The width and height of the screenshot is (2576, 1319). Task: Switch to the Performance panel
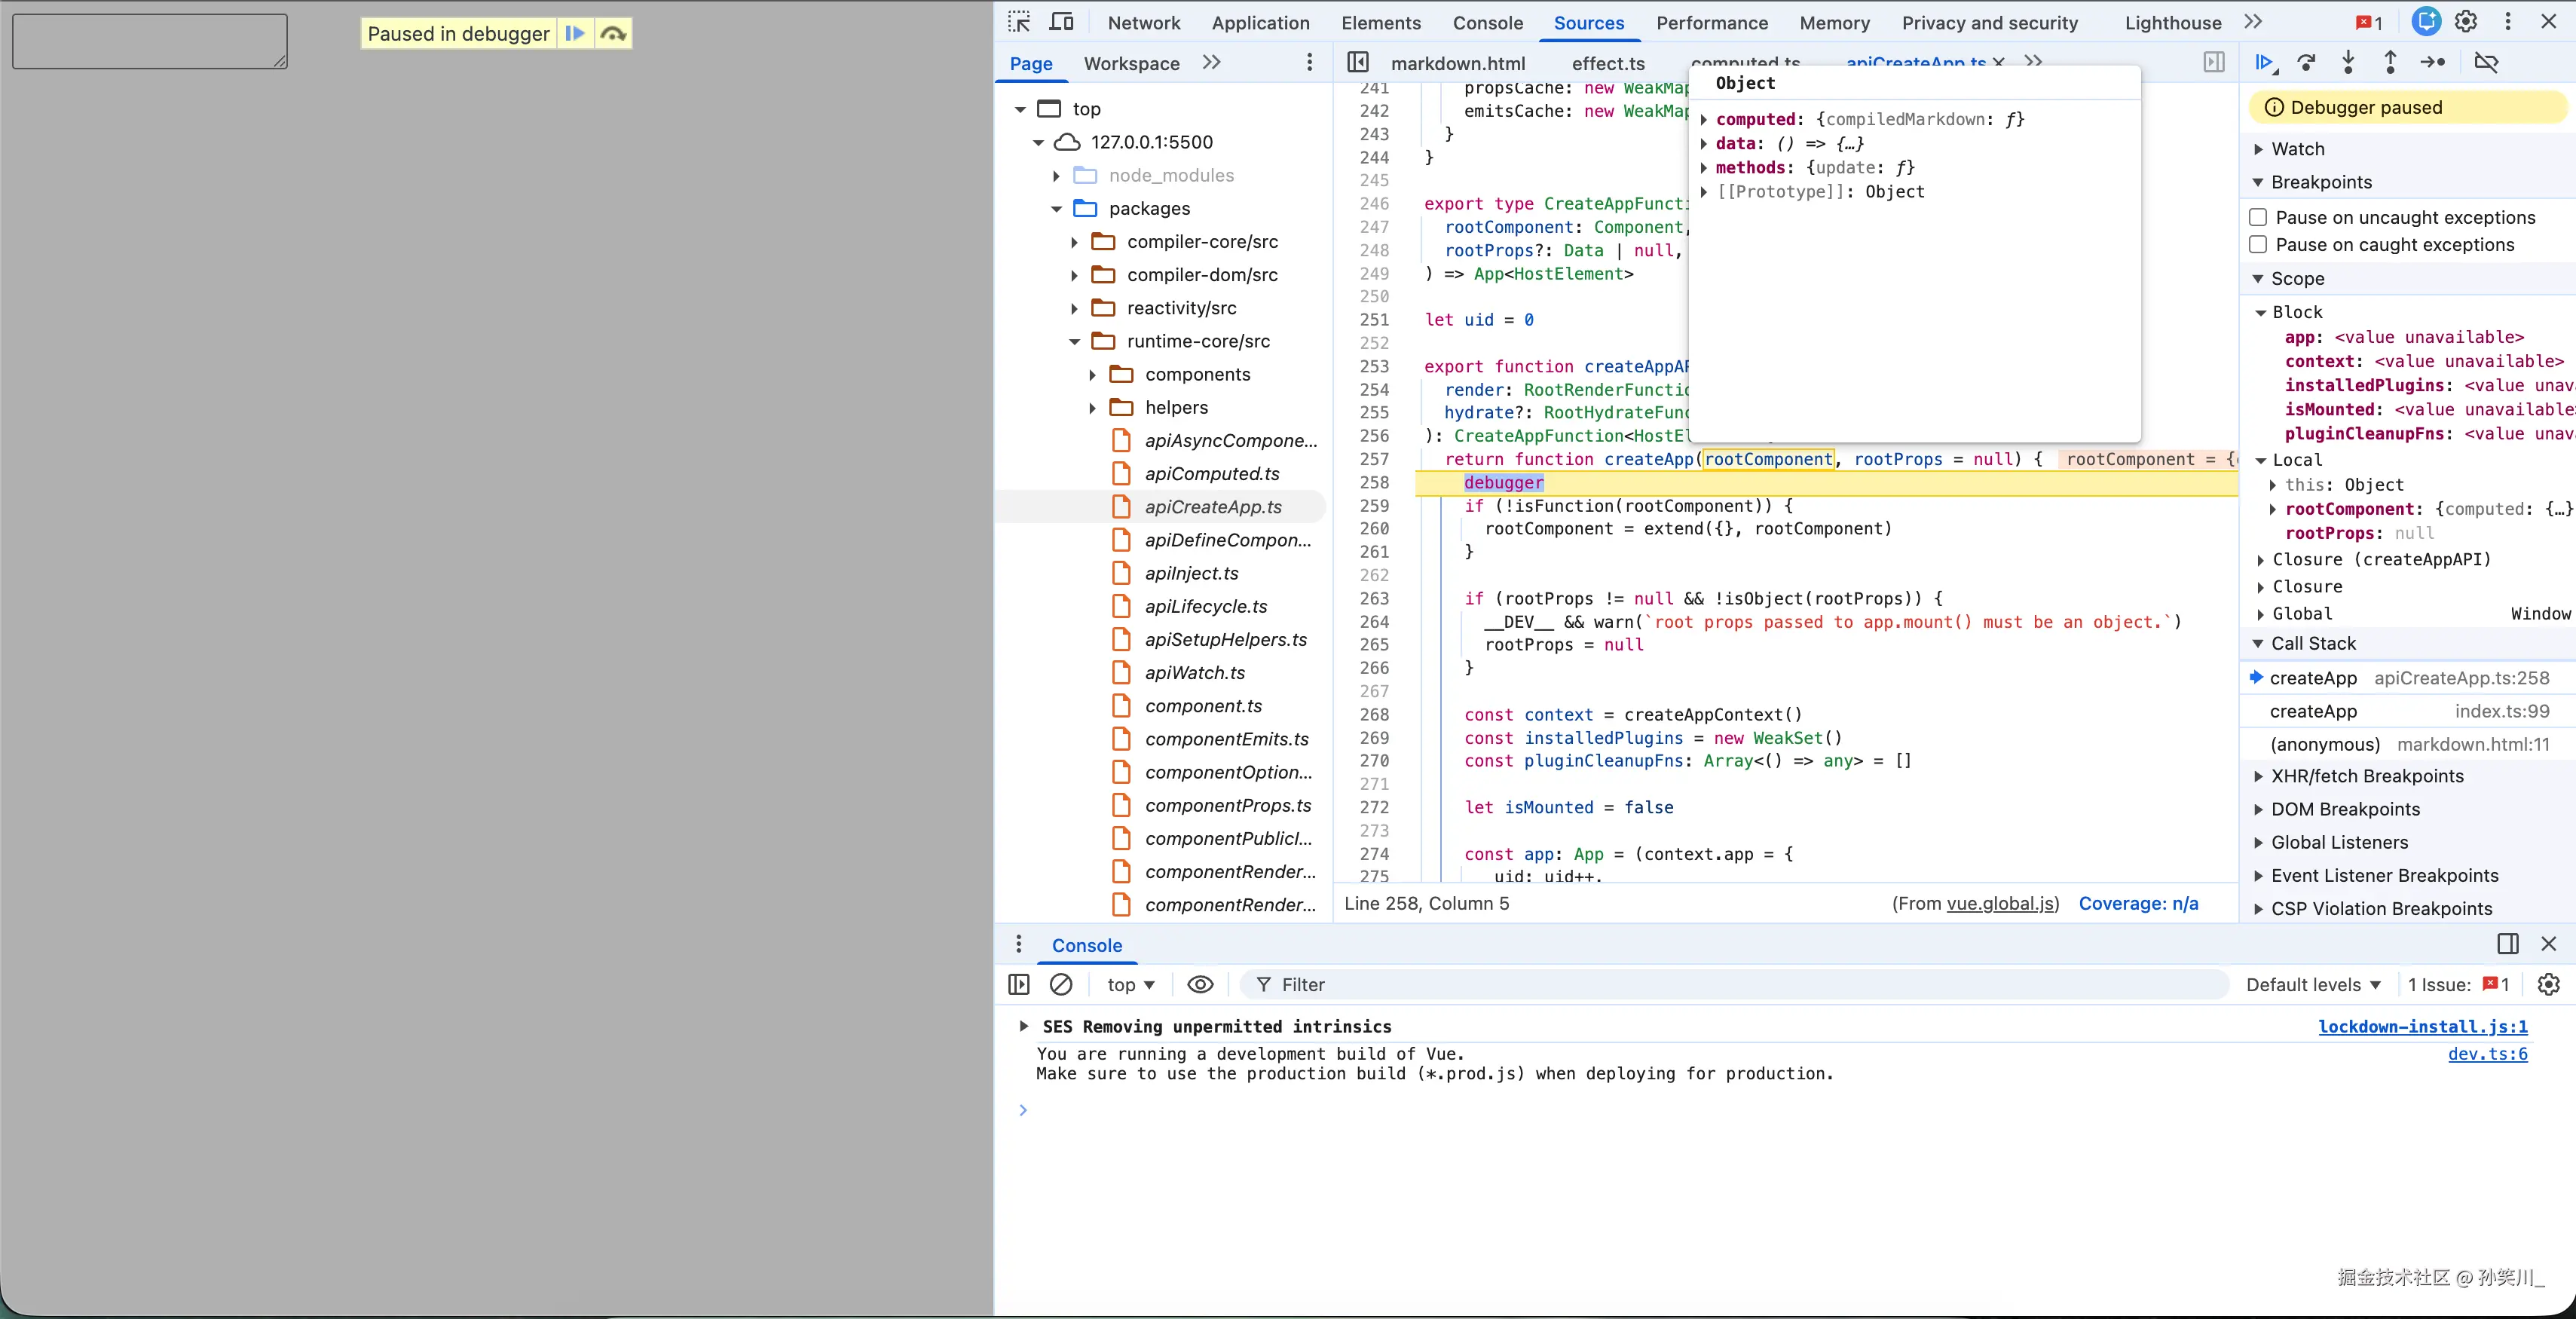[1711, 22]
